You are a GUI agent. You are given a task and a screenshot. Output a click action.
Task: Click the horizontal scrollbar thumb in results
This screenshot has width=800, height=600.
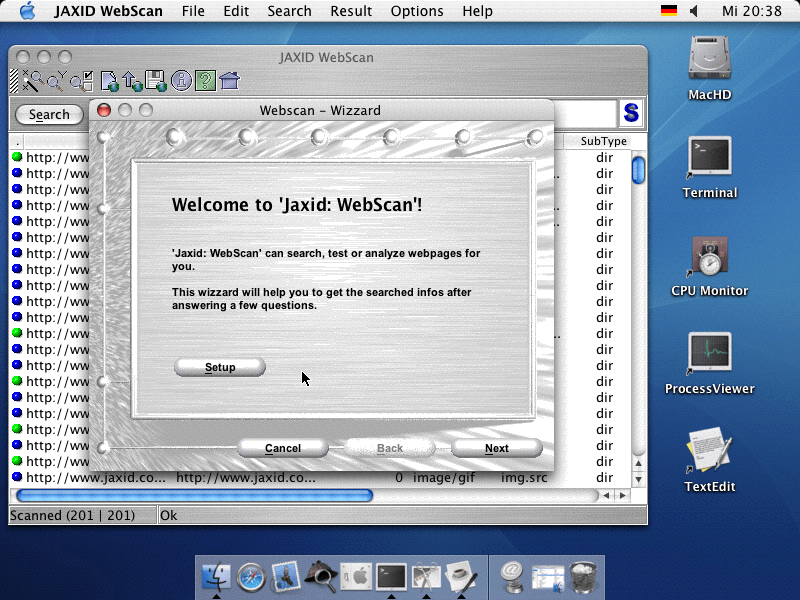coord(194,495)
